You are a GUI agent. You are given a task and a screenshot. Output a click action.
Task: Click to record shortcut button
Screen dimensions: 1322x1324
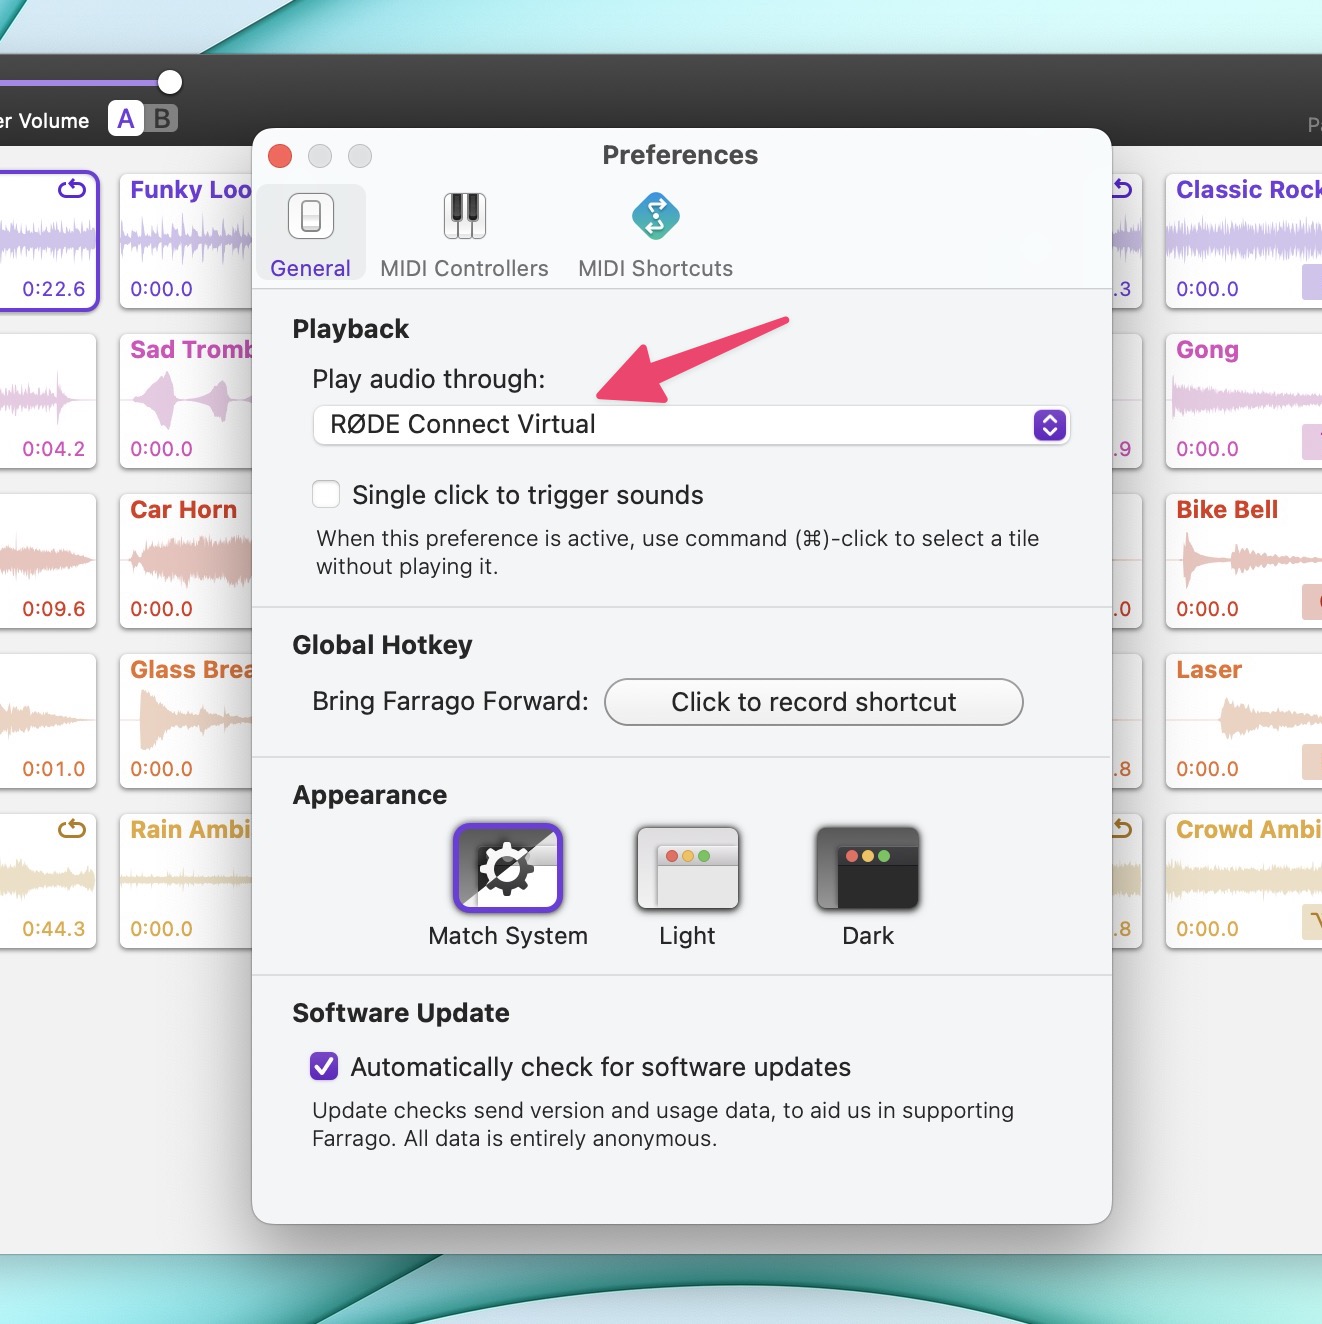click(x=814, y=702)
